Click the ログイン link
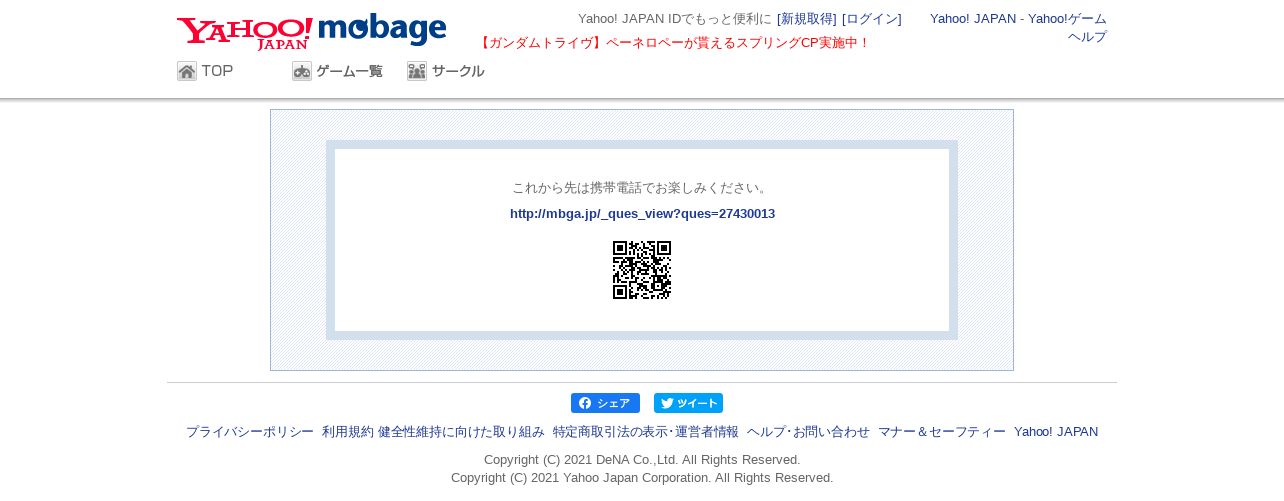 [x=872, y=19]
